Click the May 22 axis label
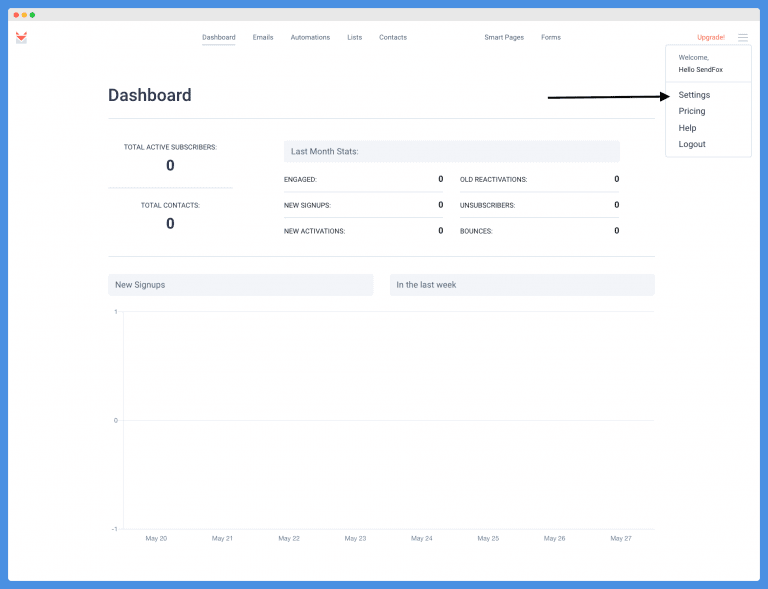 pos(288,538)
